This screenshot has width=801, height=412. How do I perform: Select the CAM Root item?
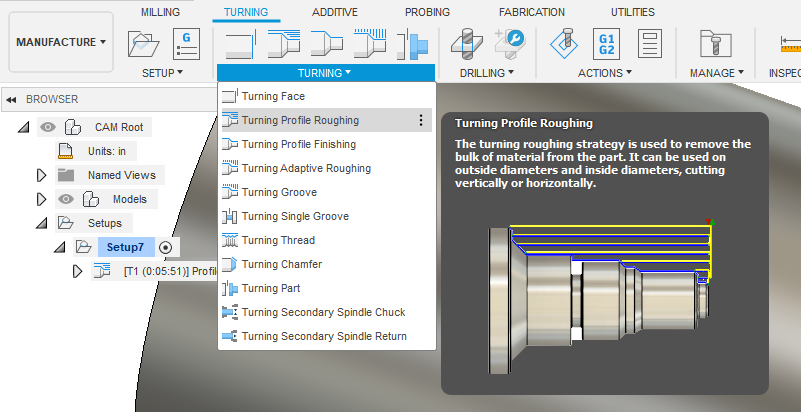[119, 127]
